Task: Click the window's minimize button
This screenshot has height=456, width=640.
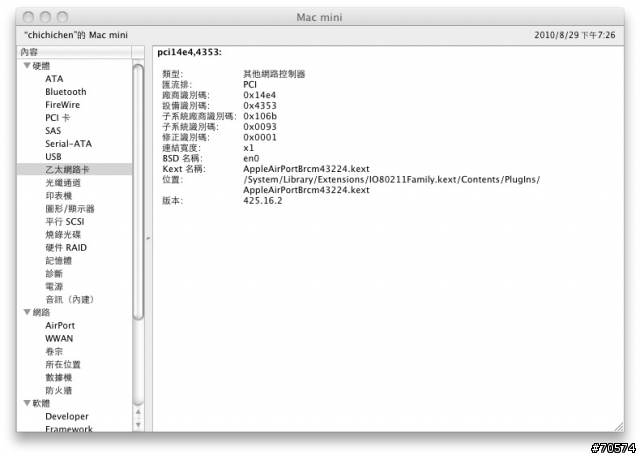Action: tap(45, 17)
